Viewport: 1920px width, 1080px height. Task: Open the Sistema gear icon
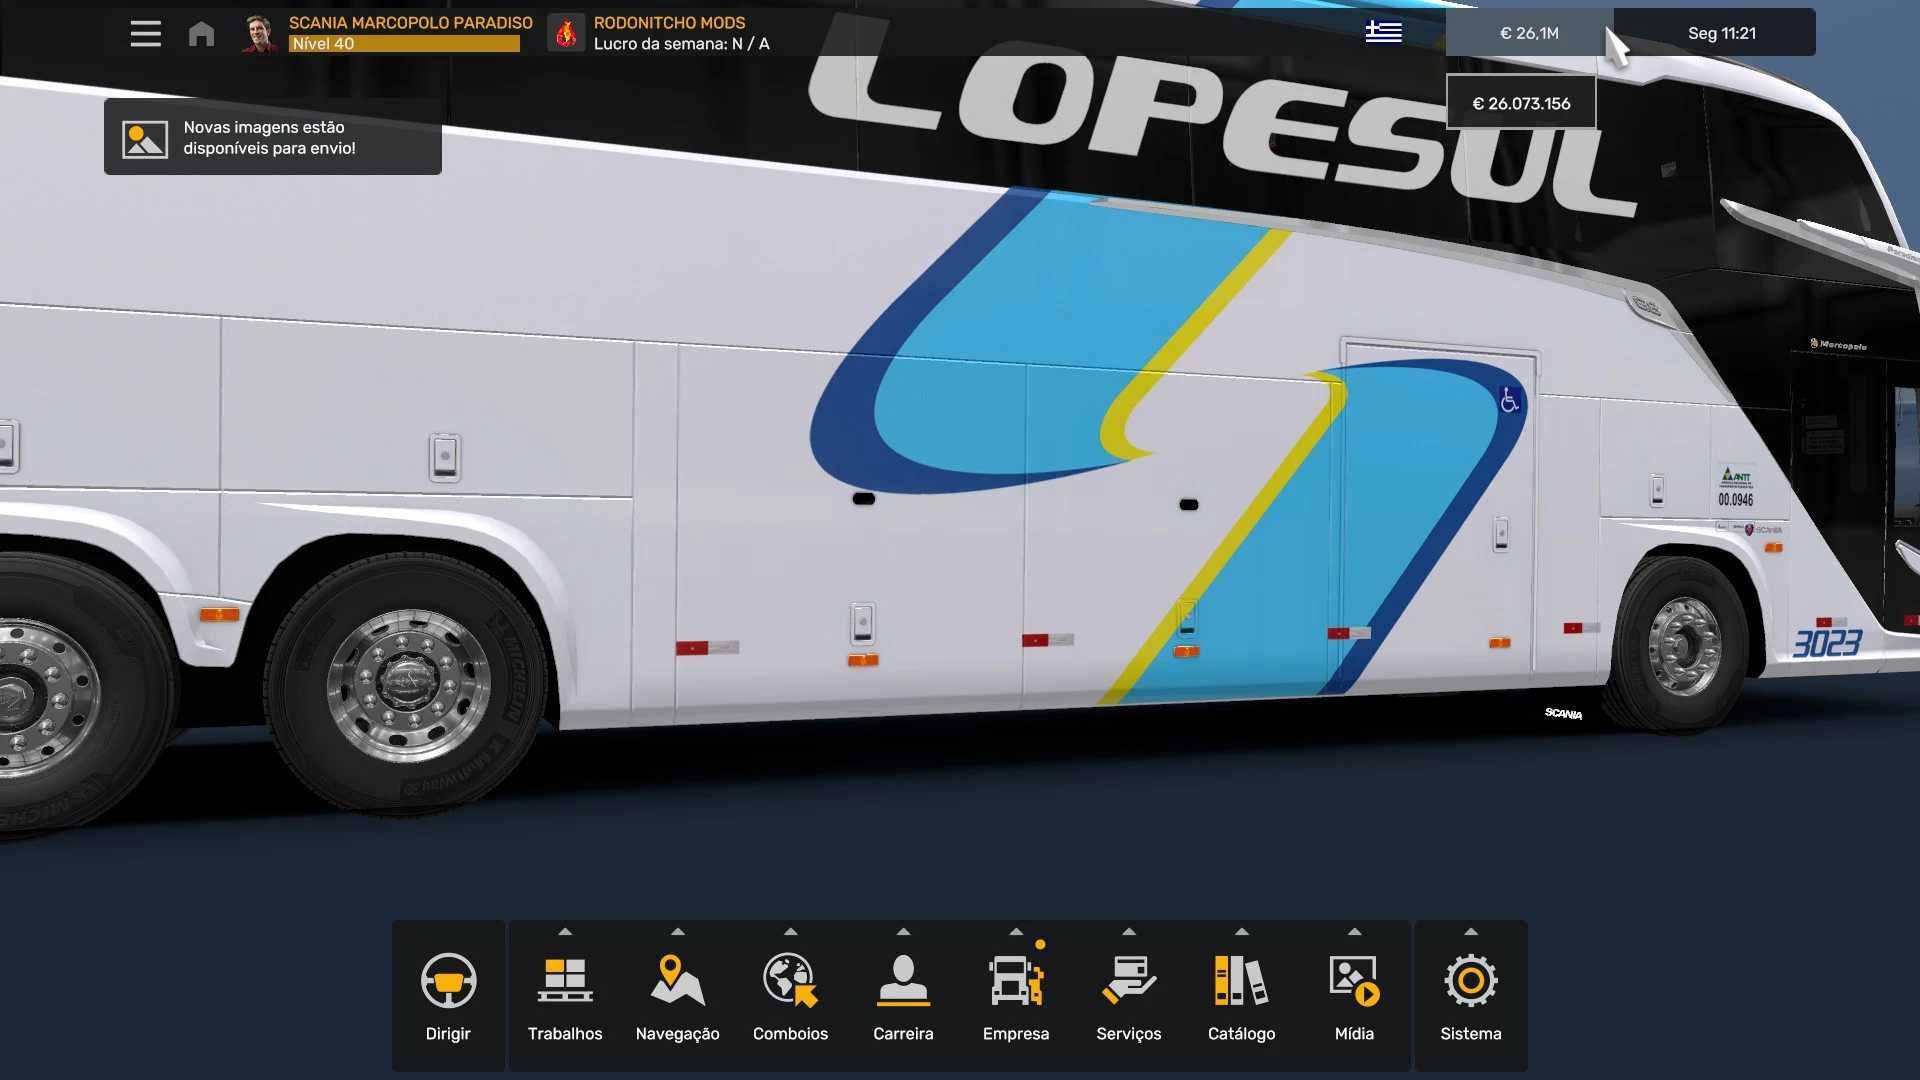tap(1470, 981)
